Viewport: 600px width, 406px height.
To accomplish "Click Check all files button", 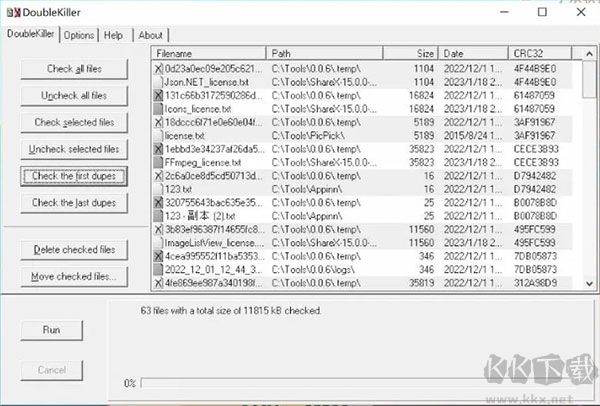I will click(74, 69).
